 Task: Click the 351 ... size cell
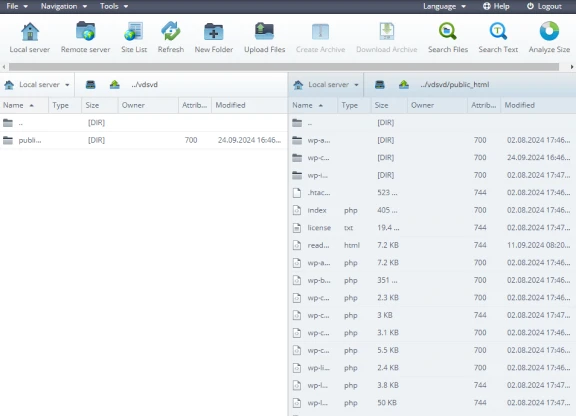point(387,280)
